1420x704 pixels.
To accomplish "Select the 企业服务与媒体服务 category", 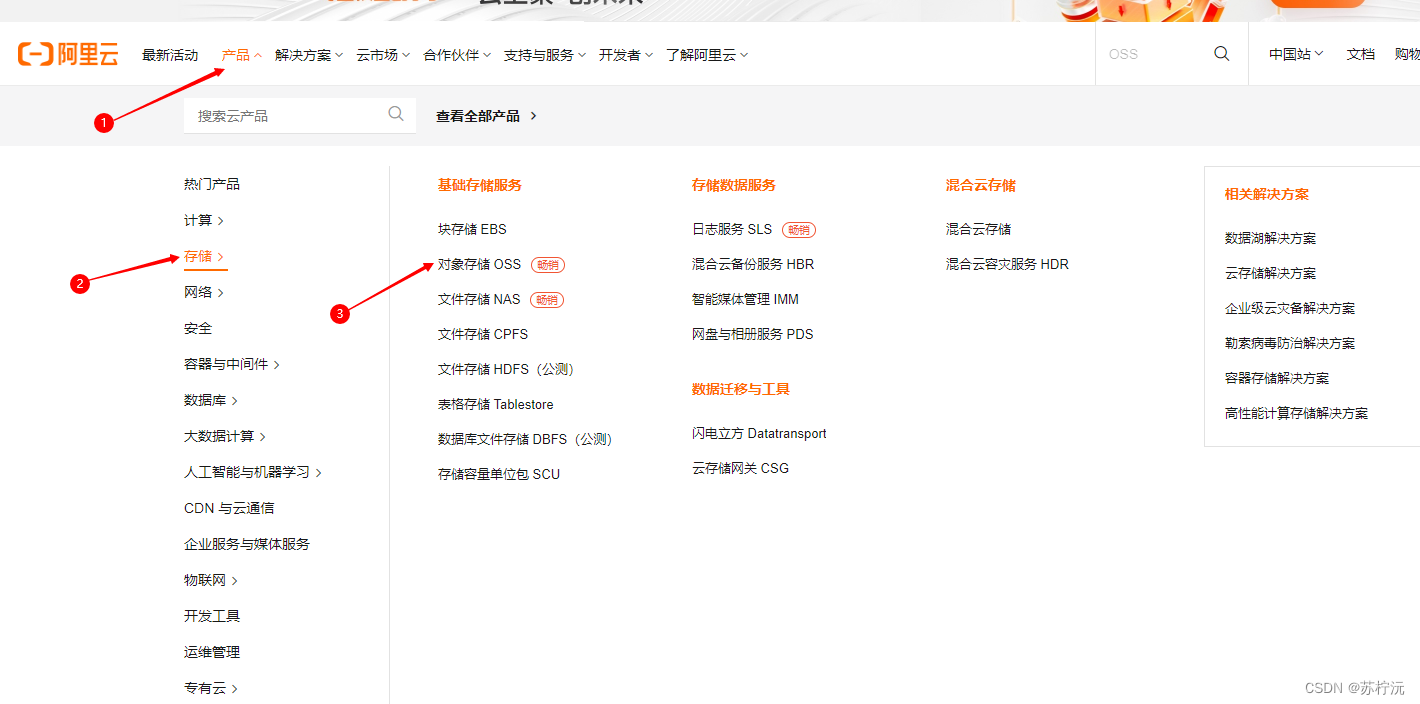I will point(247,544).
